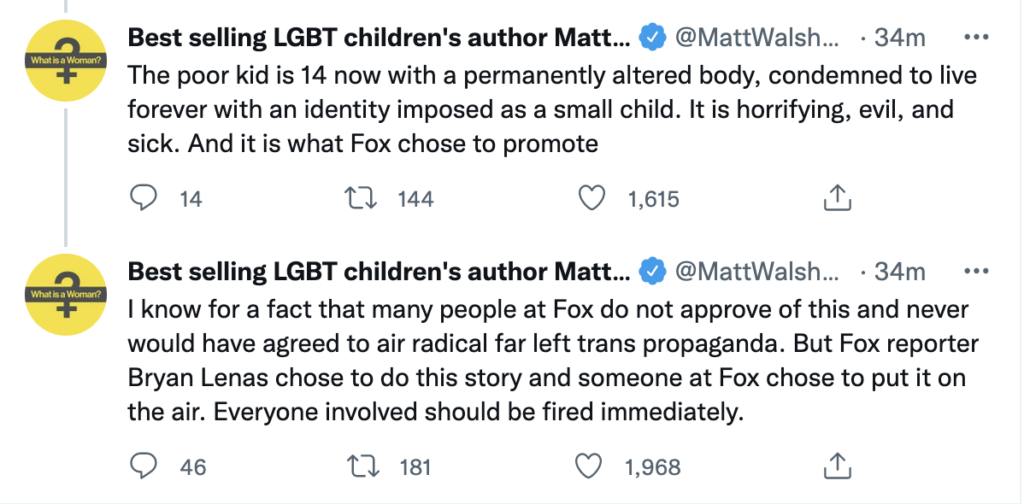Open the profile avatar on the first tweet

(x=64, y=61)
